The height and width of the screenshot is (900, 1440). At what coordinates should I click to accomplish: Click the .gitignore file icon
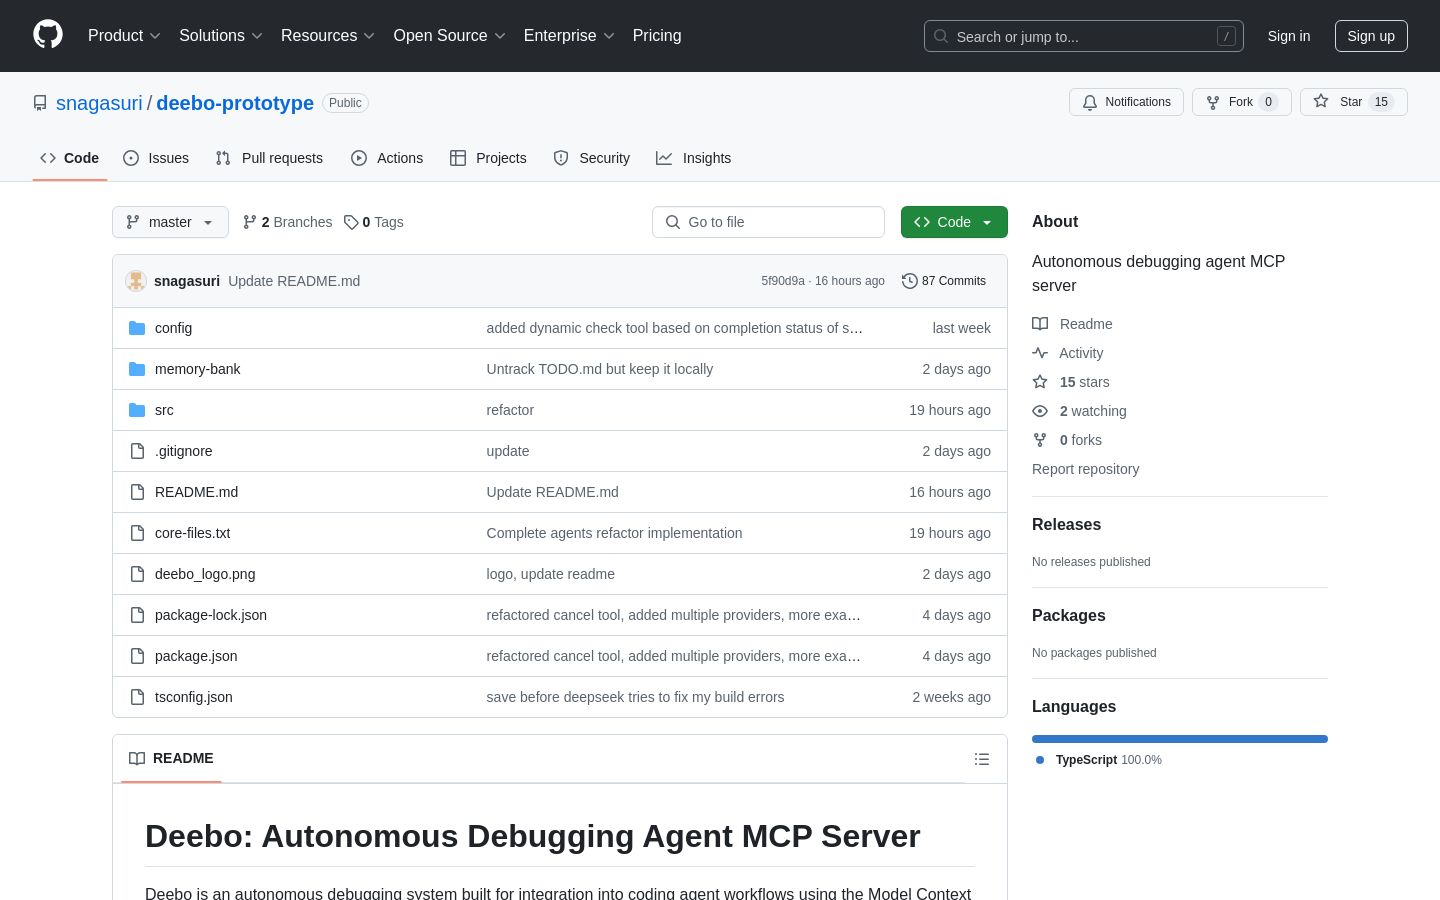pyautogui.click(x=137, y=451)
